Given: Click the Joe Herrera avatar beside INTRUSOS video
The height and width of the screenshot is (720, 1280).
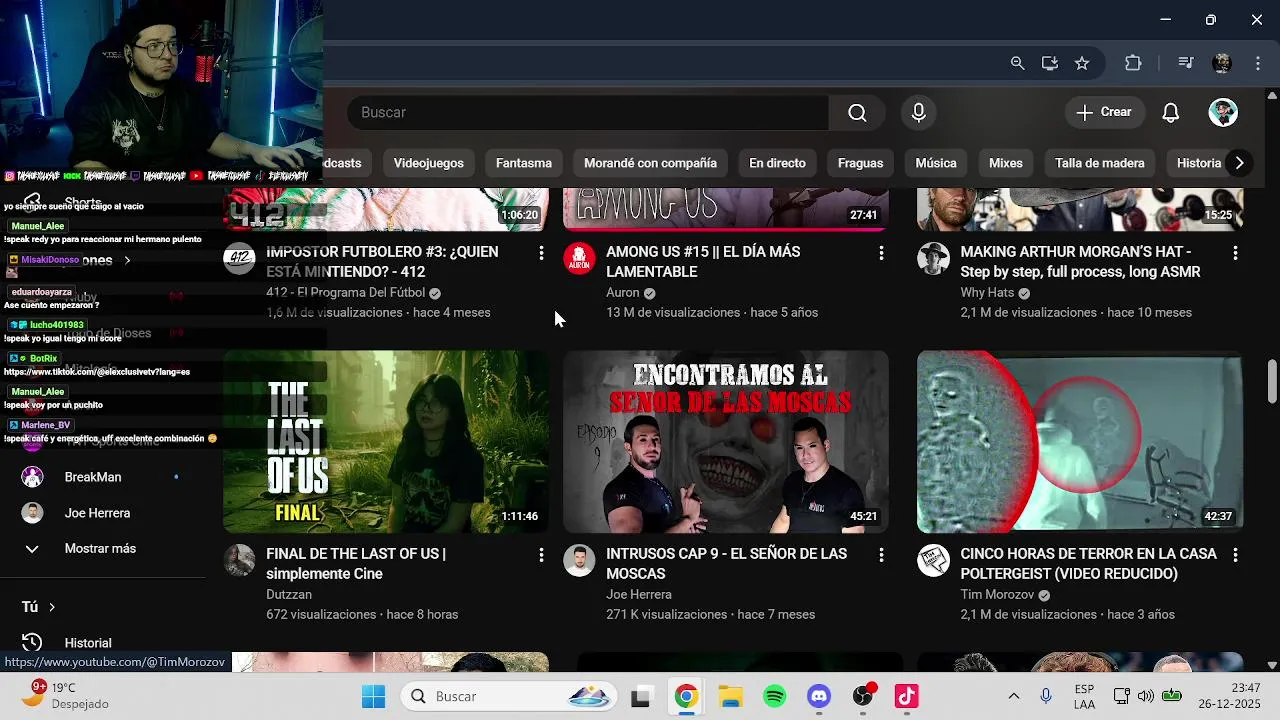Looking at the screenshot, I should (579, 560).
